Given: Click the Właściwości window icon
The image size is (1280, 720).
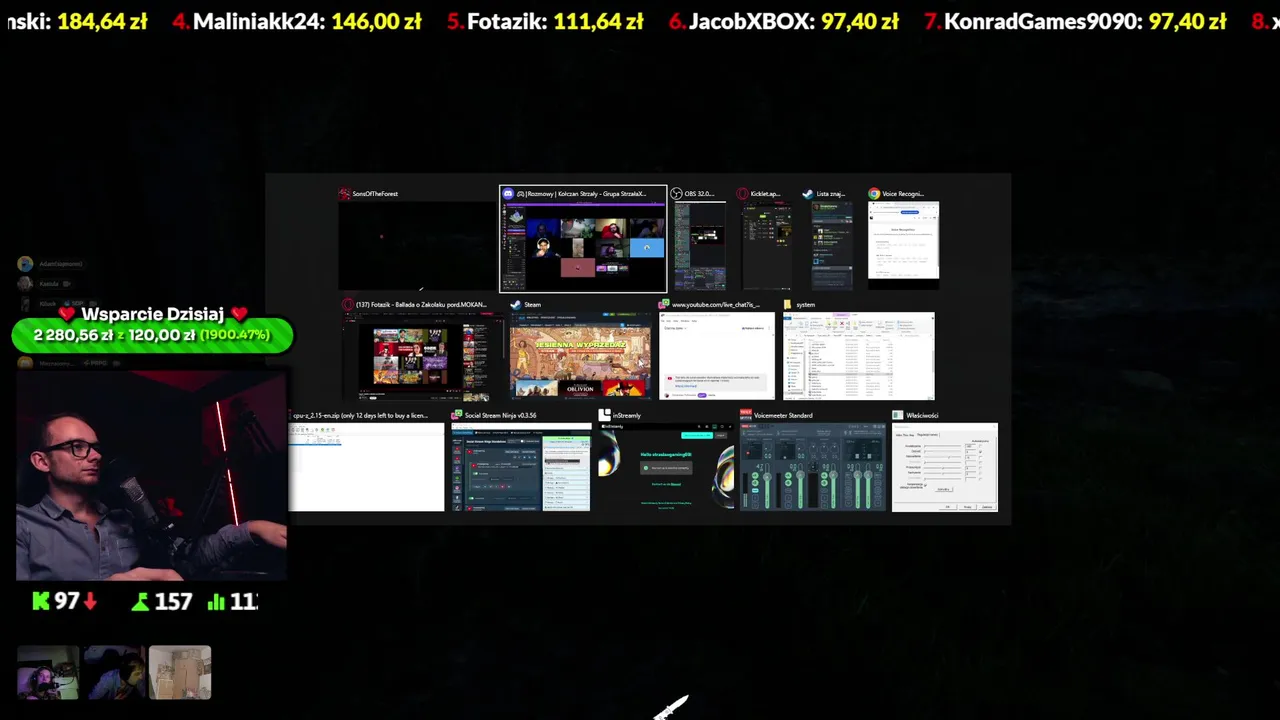Looking at the screenshot, I should [x=898, y=415].
